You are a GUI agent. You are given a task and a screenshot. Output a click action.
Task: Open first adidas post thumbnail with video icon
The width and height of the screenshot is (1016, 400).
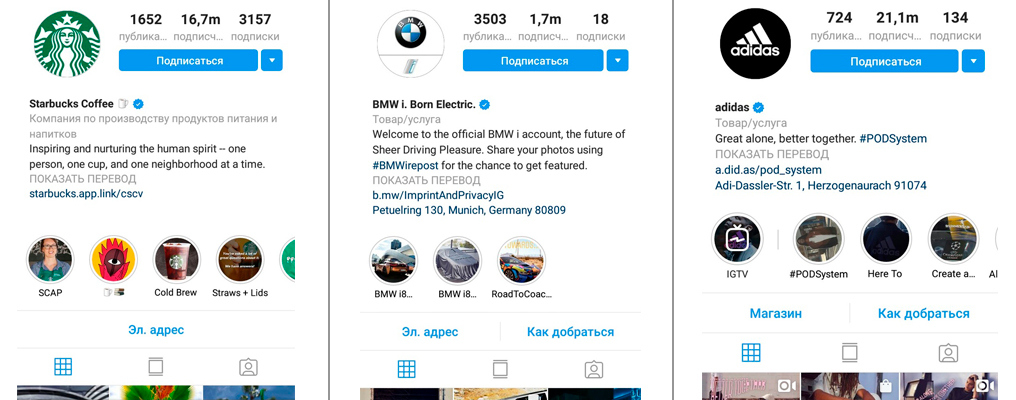(750, 386)
